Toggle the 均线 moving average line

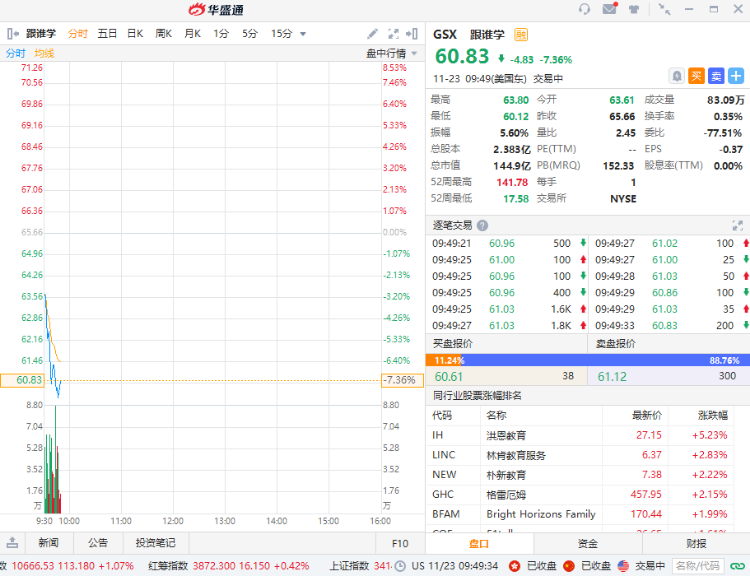(x=44, y=53)
